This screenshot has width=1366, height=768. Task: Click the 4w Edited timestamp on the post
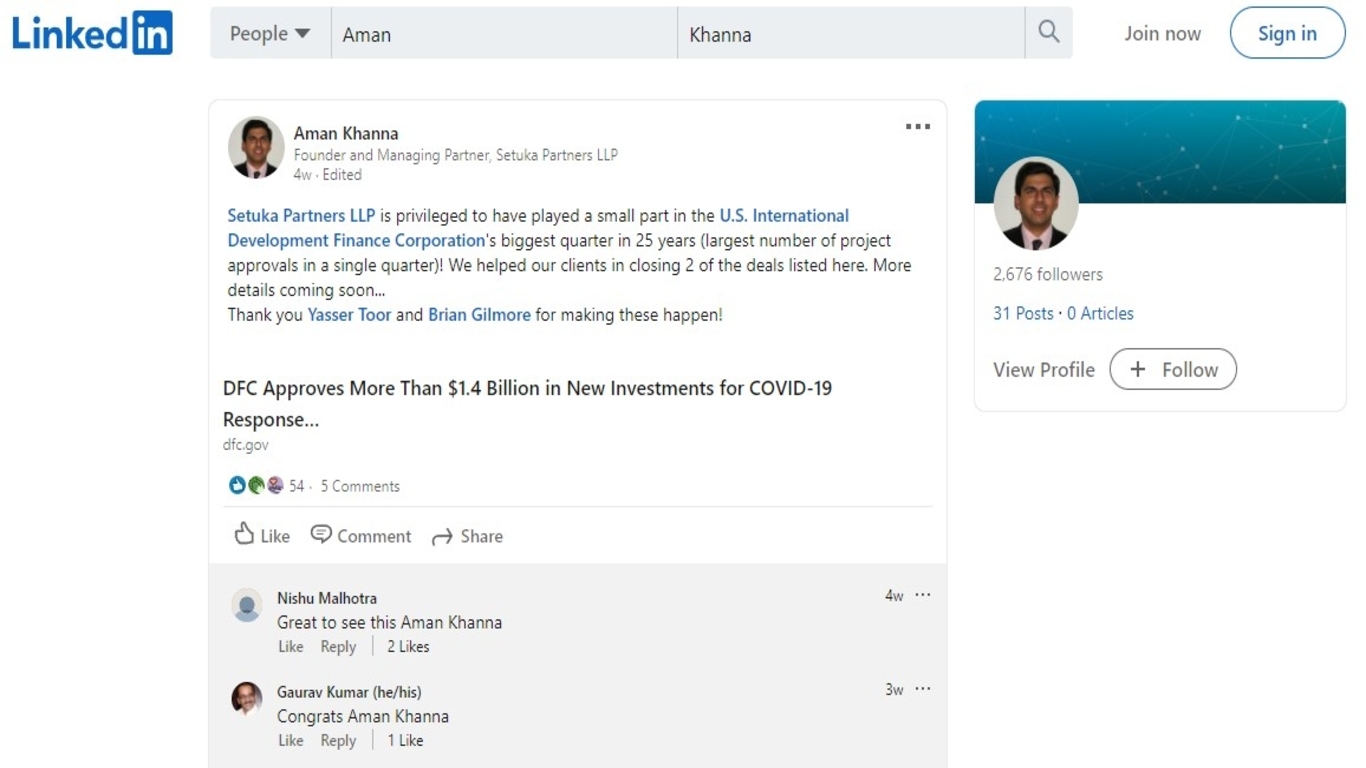(x=327, y=174)
